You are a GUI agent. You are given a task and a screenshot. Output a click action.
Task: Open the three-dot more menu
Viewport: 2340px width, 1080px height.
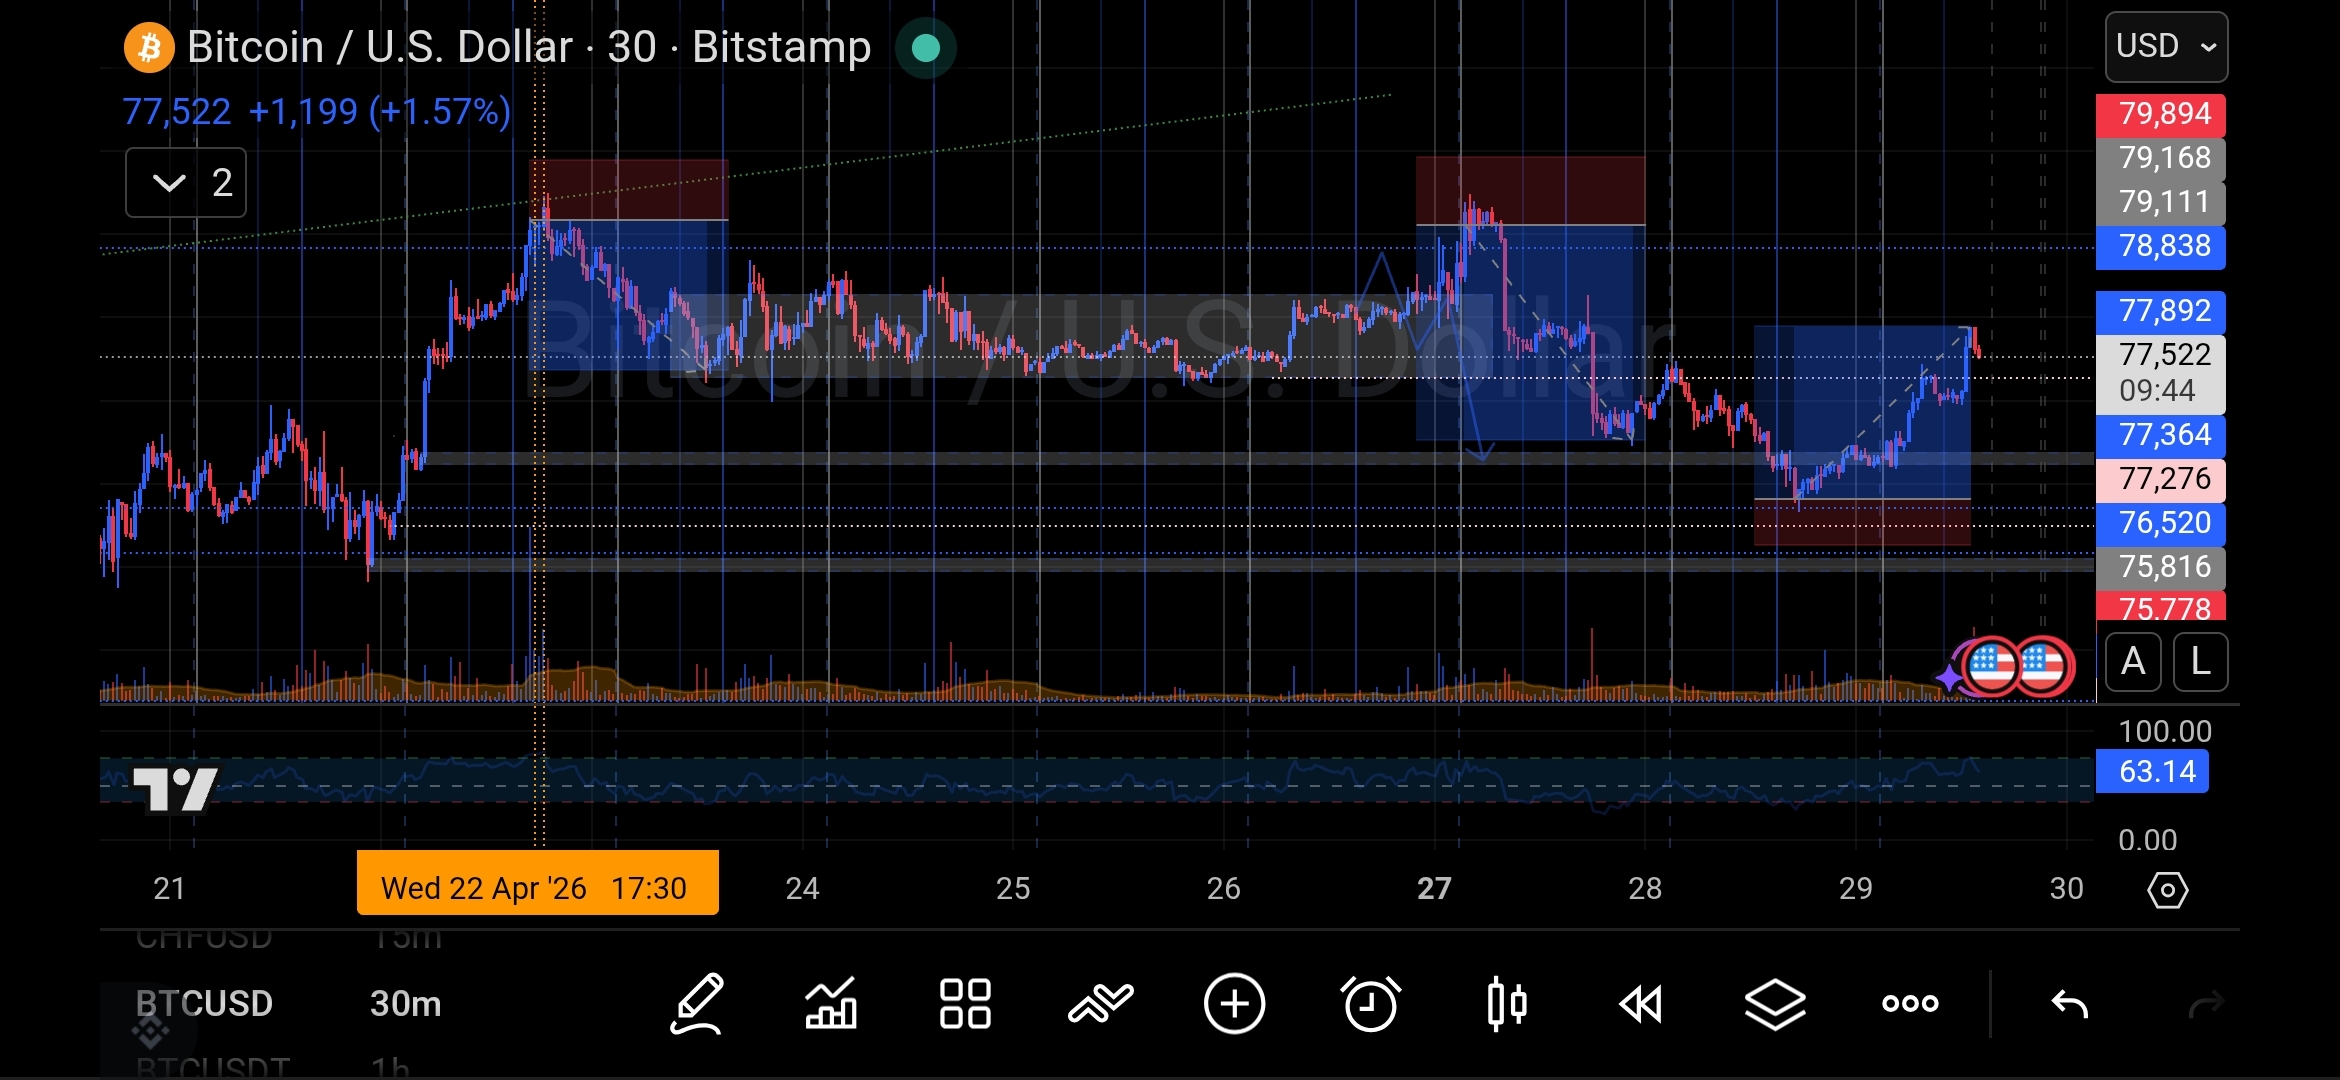pos(1910,1003)
